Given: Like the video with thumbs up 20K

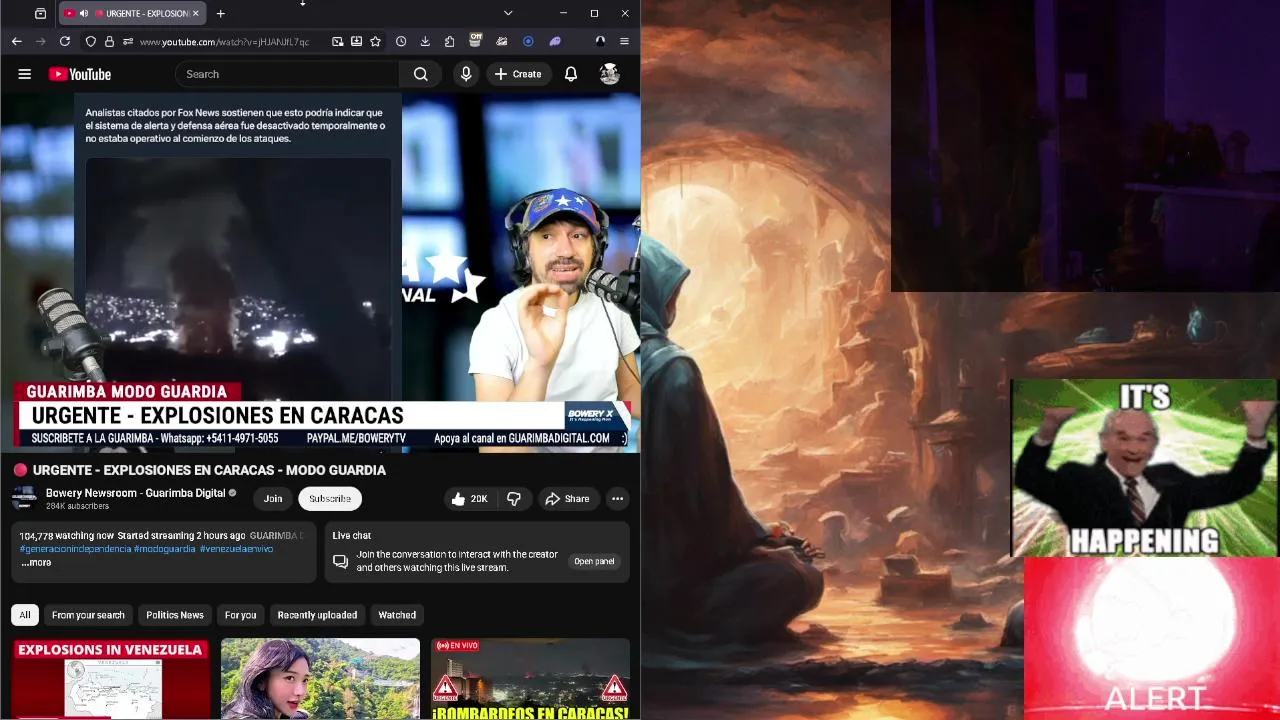Looking at the screenshot, I should [469, 499].
